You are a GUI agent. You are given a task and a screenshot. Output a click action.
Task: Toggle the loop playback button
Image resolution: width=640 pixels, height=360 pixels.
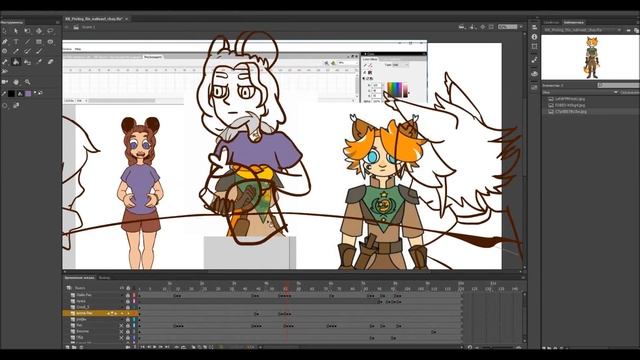tap(184, 347)
